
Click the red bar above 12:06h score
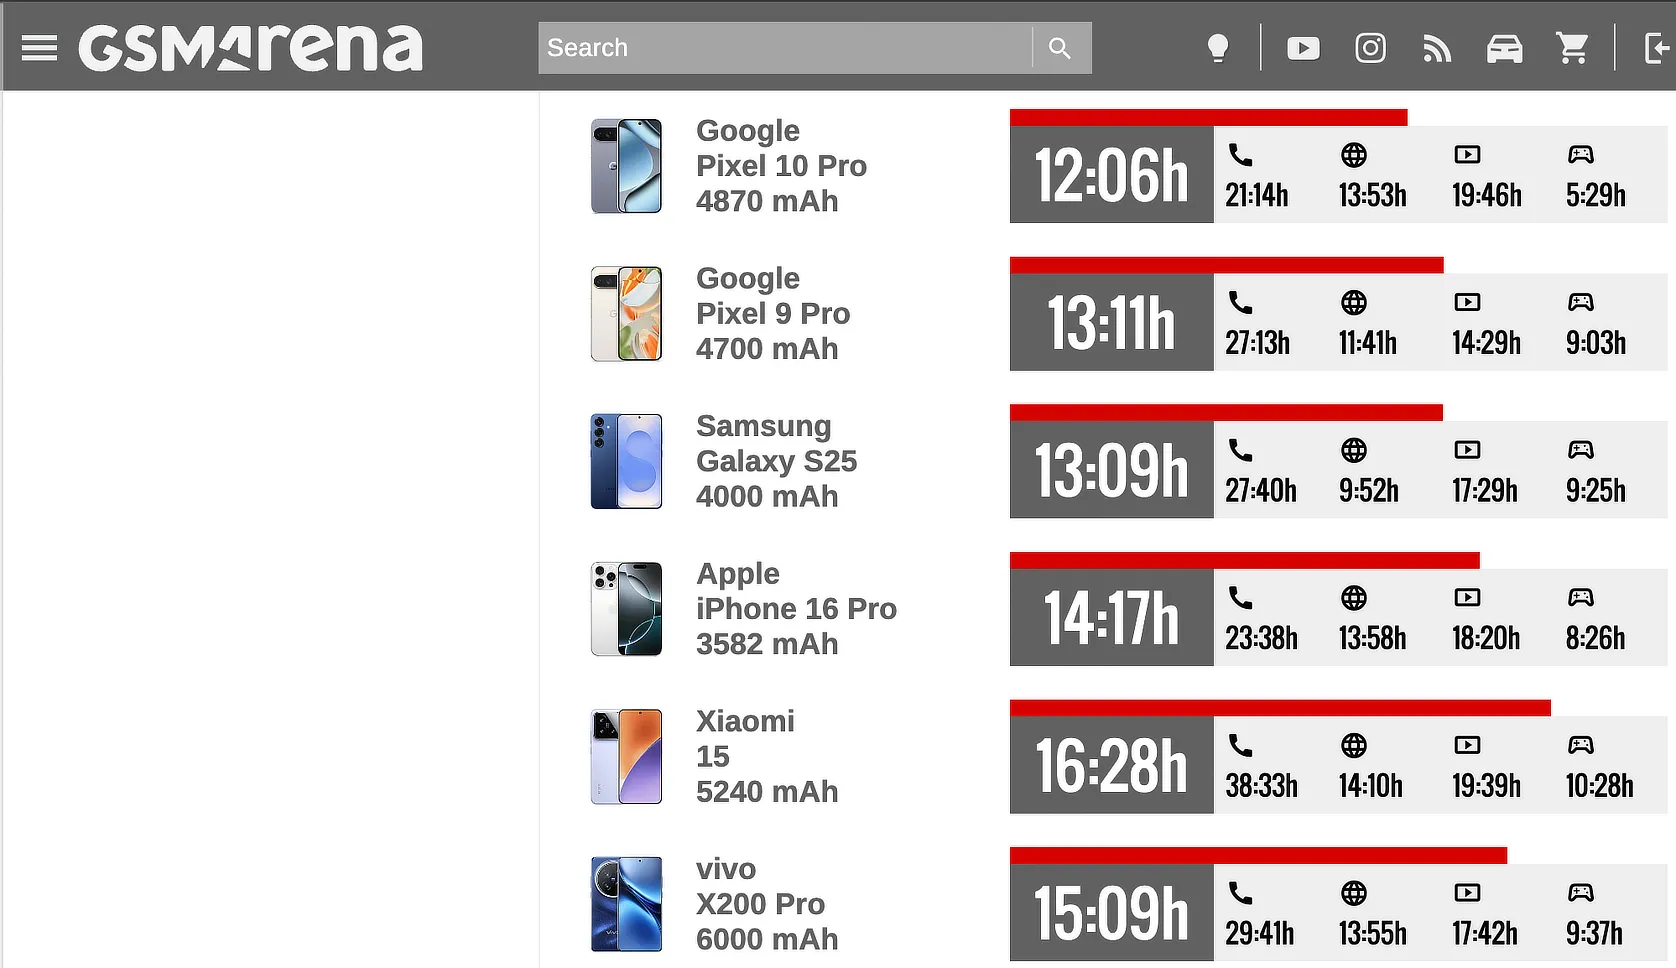pyautogui.click(x=1208, y=117)
